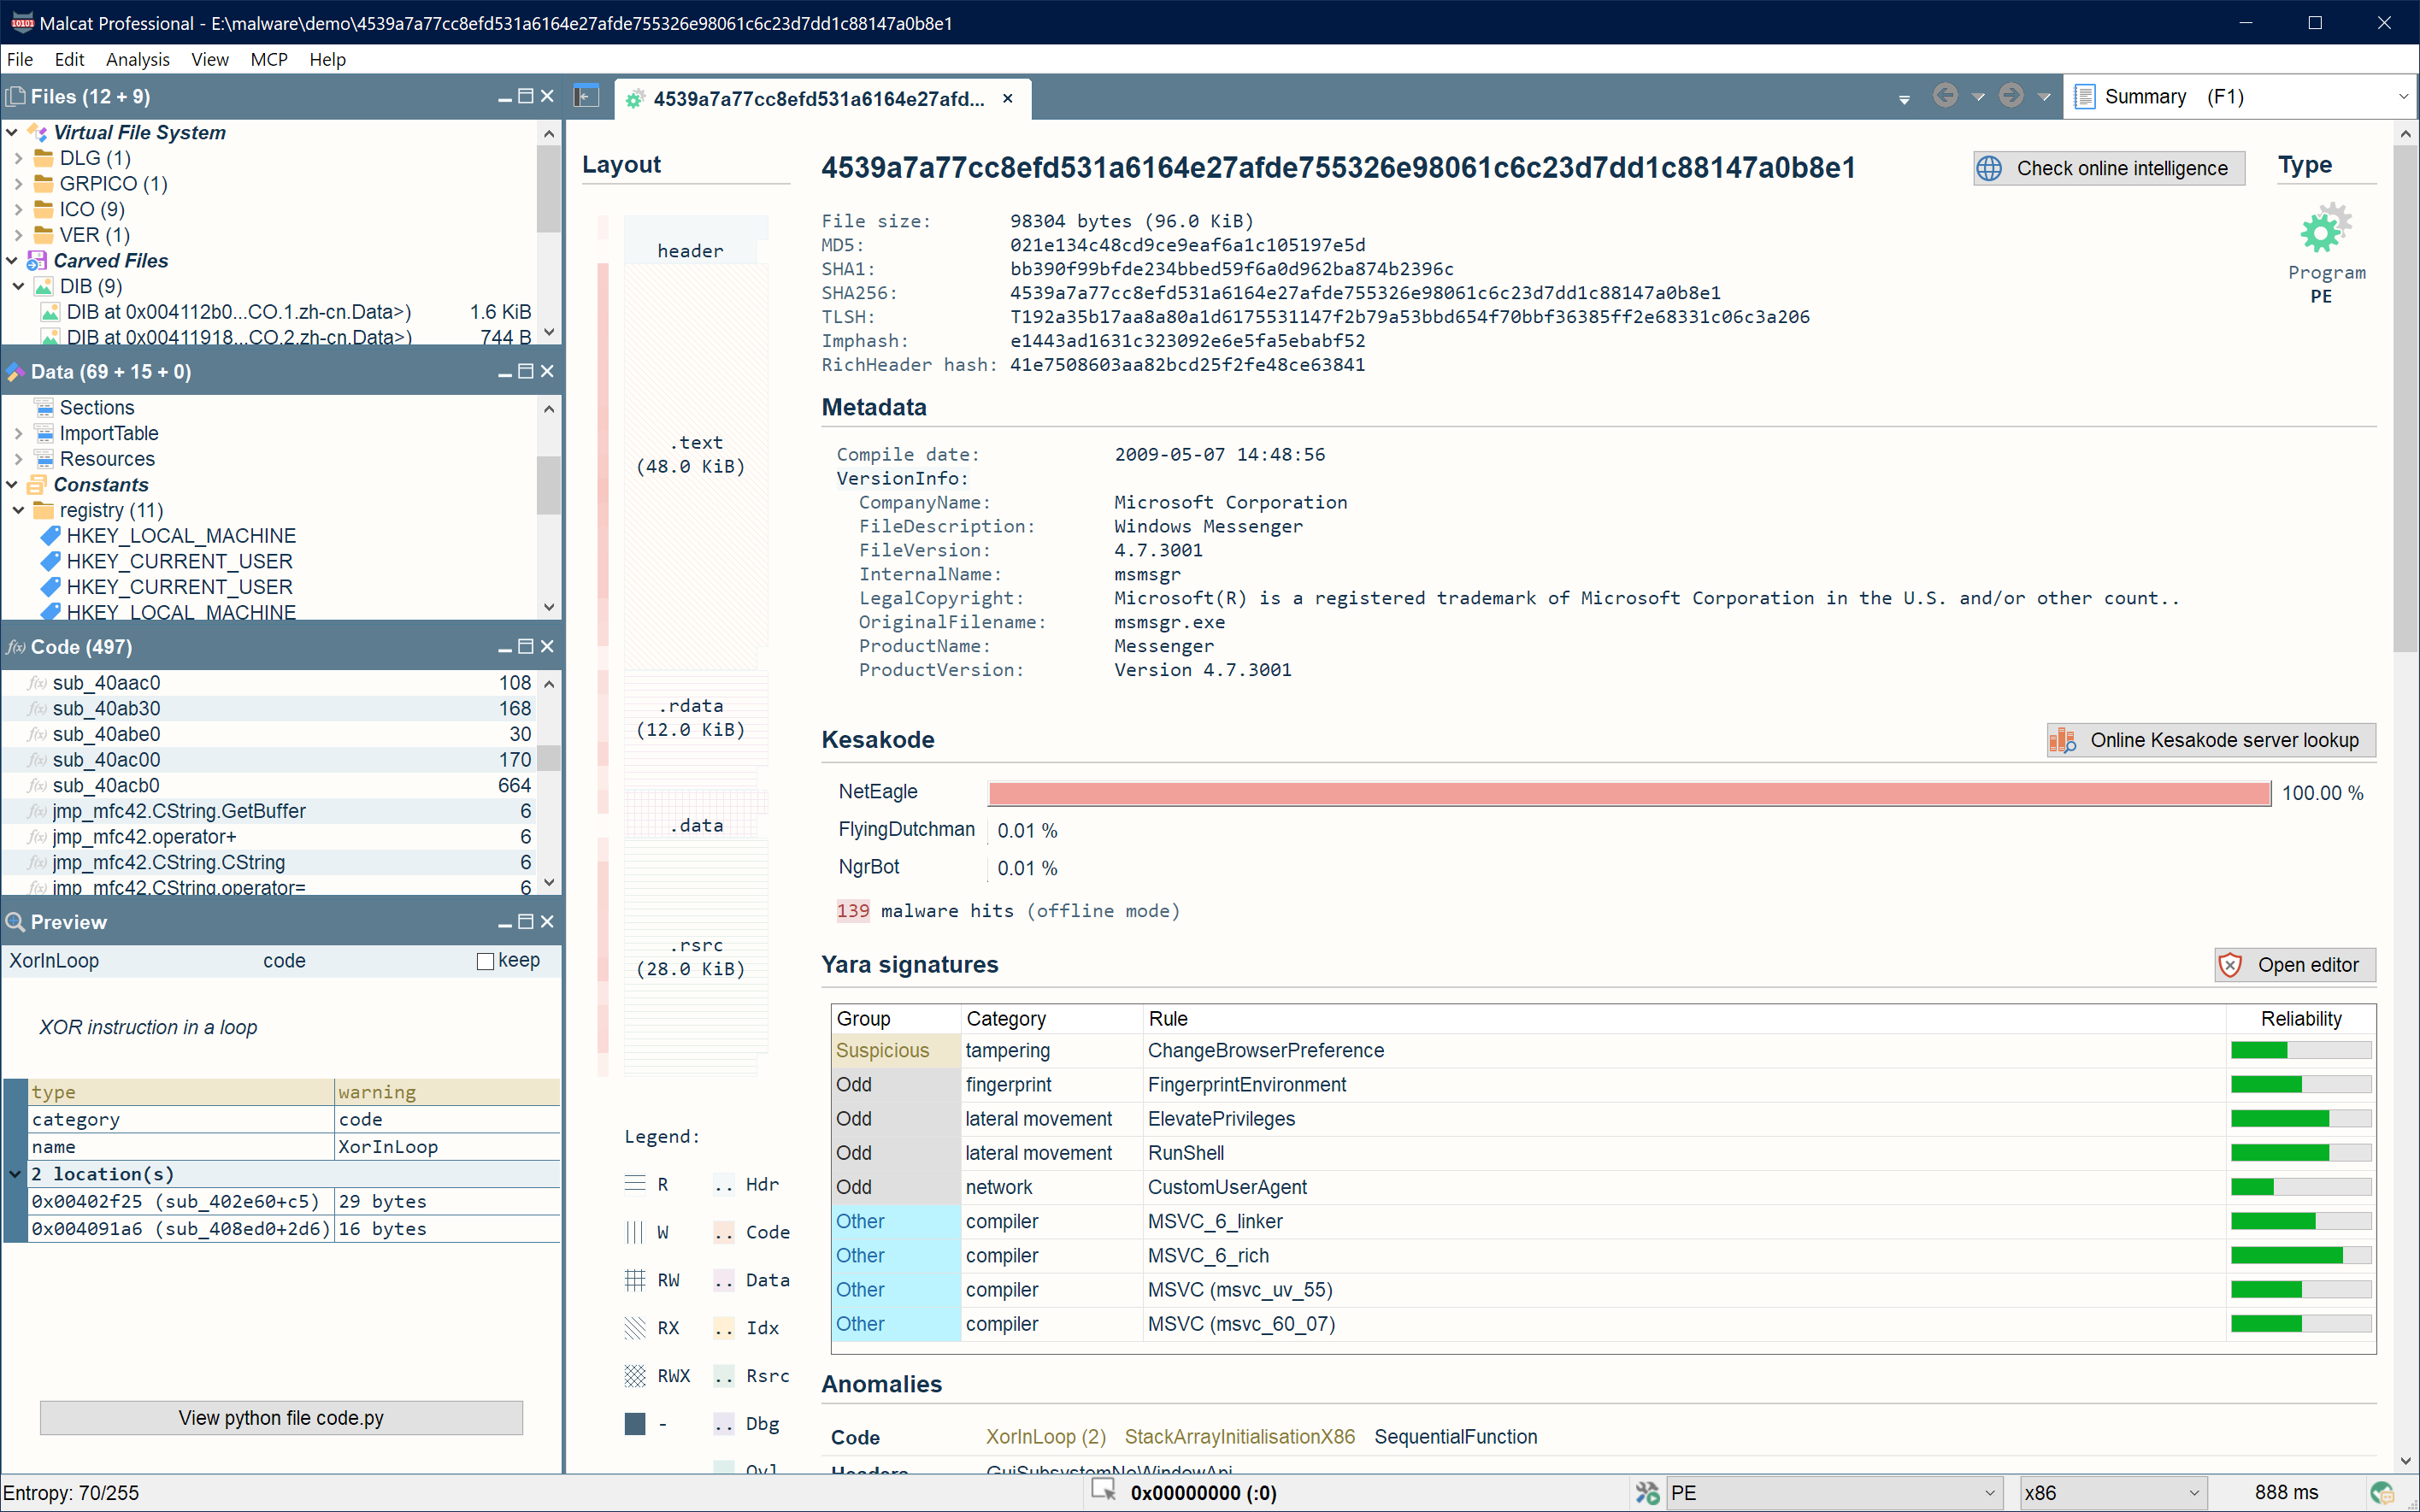Maximize the Data panel
Viewport: 2420px width, 1512px height.
point(526,371)
